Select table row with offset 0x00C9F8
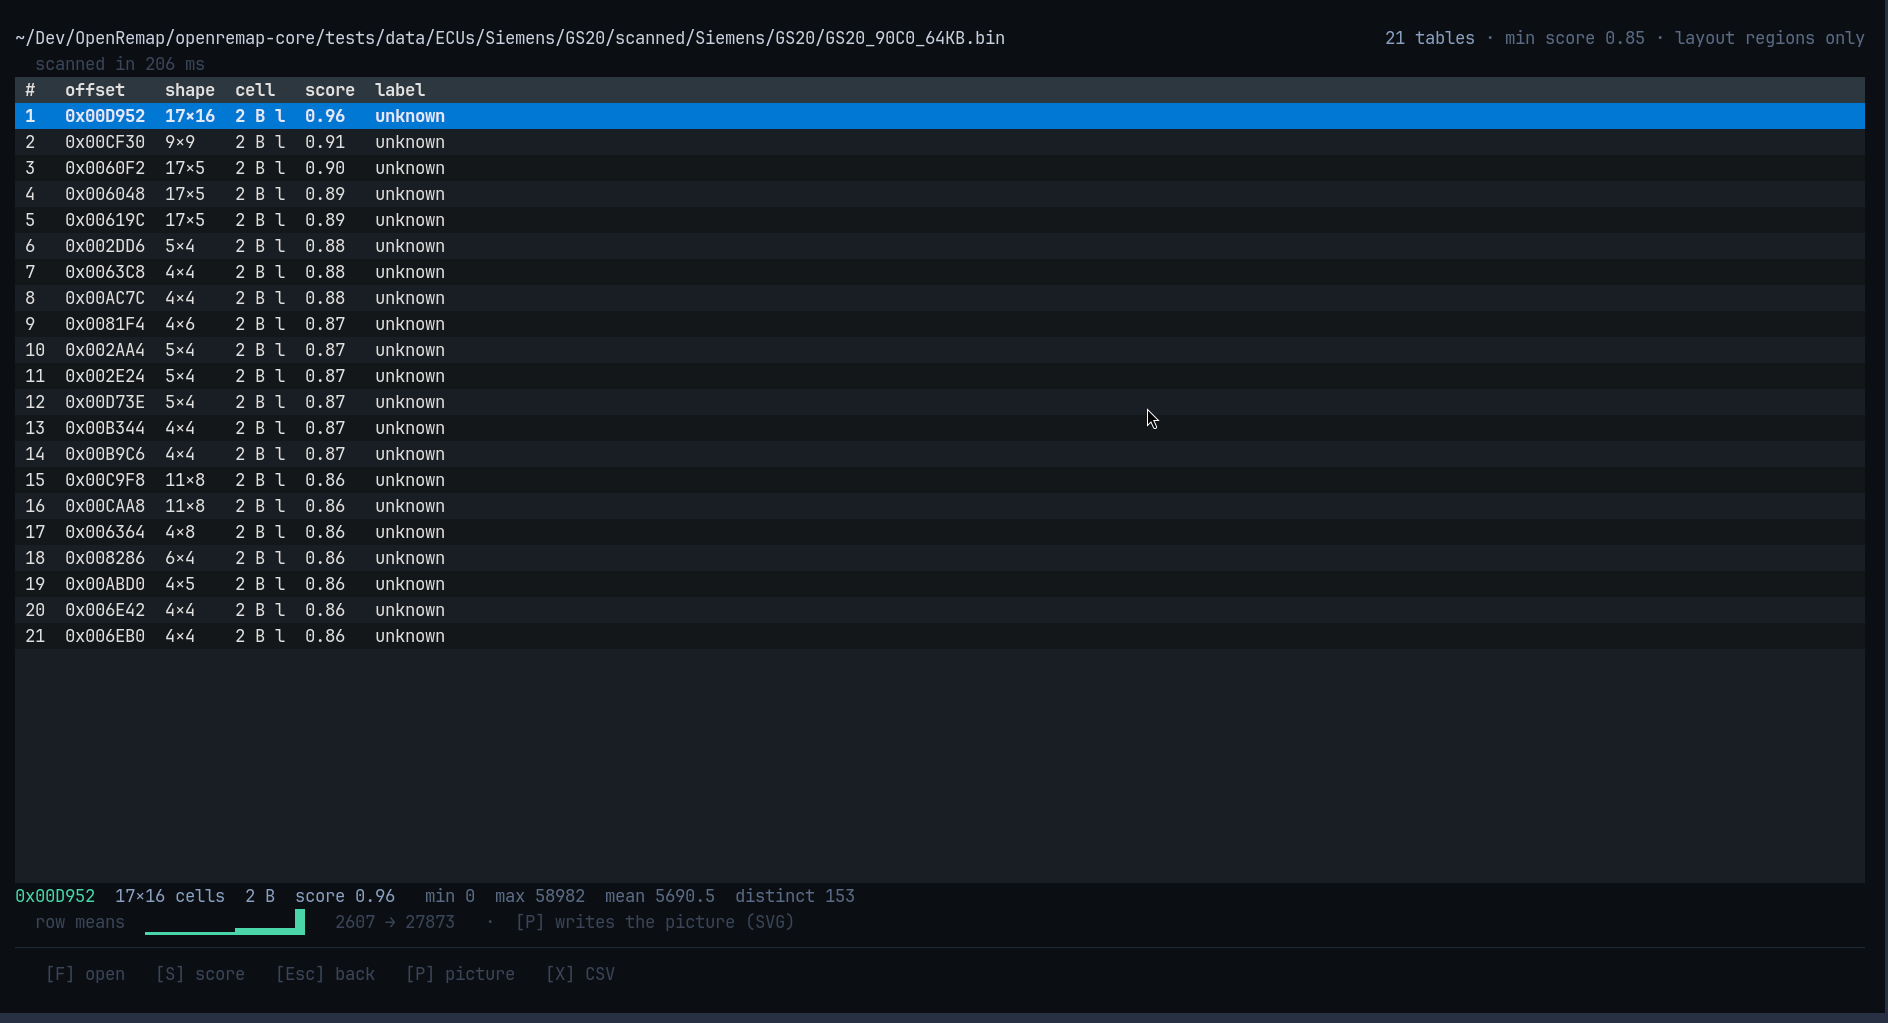The width and height of the screenshot is (1888, 1023). [x=940, y=480]
